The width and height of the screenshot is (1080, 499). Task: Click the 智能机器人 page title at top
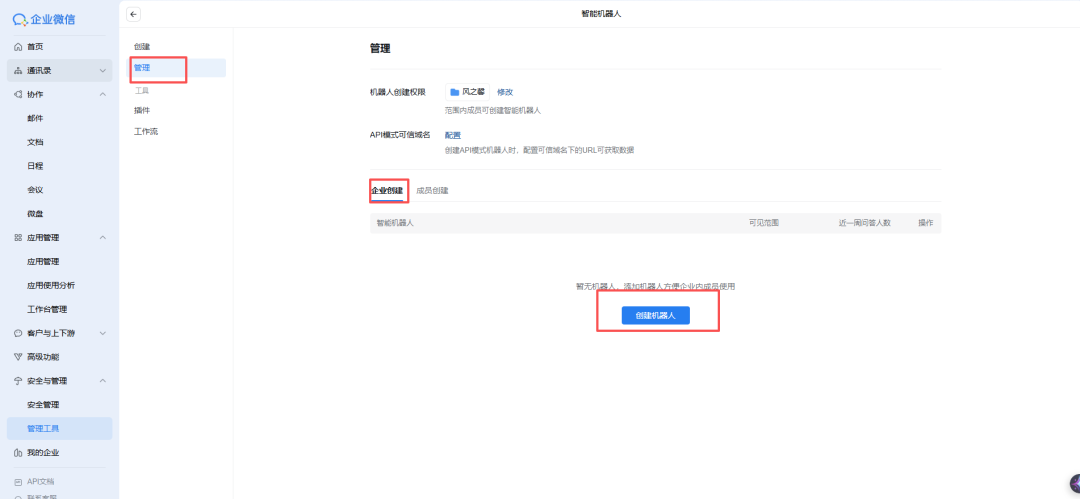click(602, 14)
